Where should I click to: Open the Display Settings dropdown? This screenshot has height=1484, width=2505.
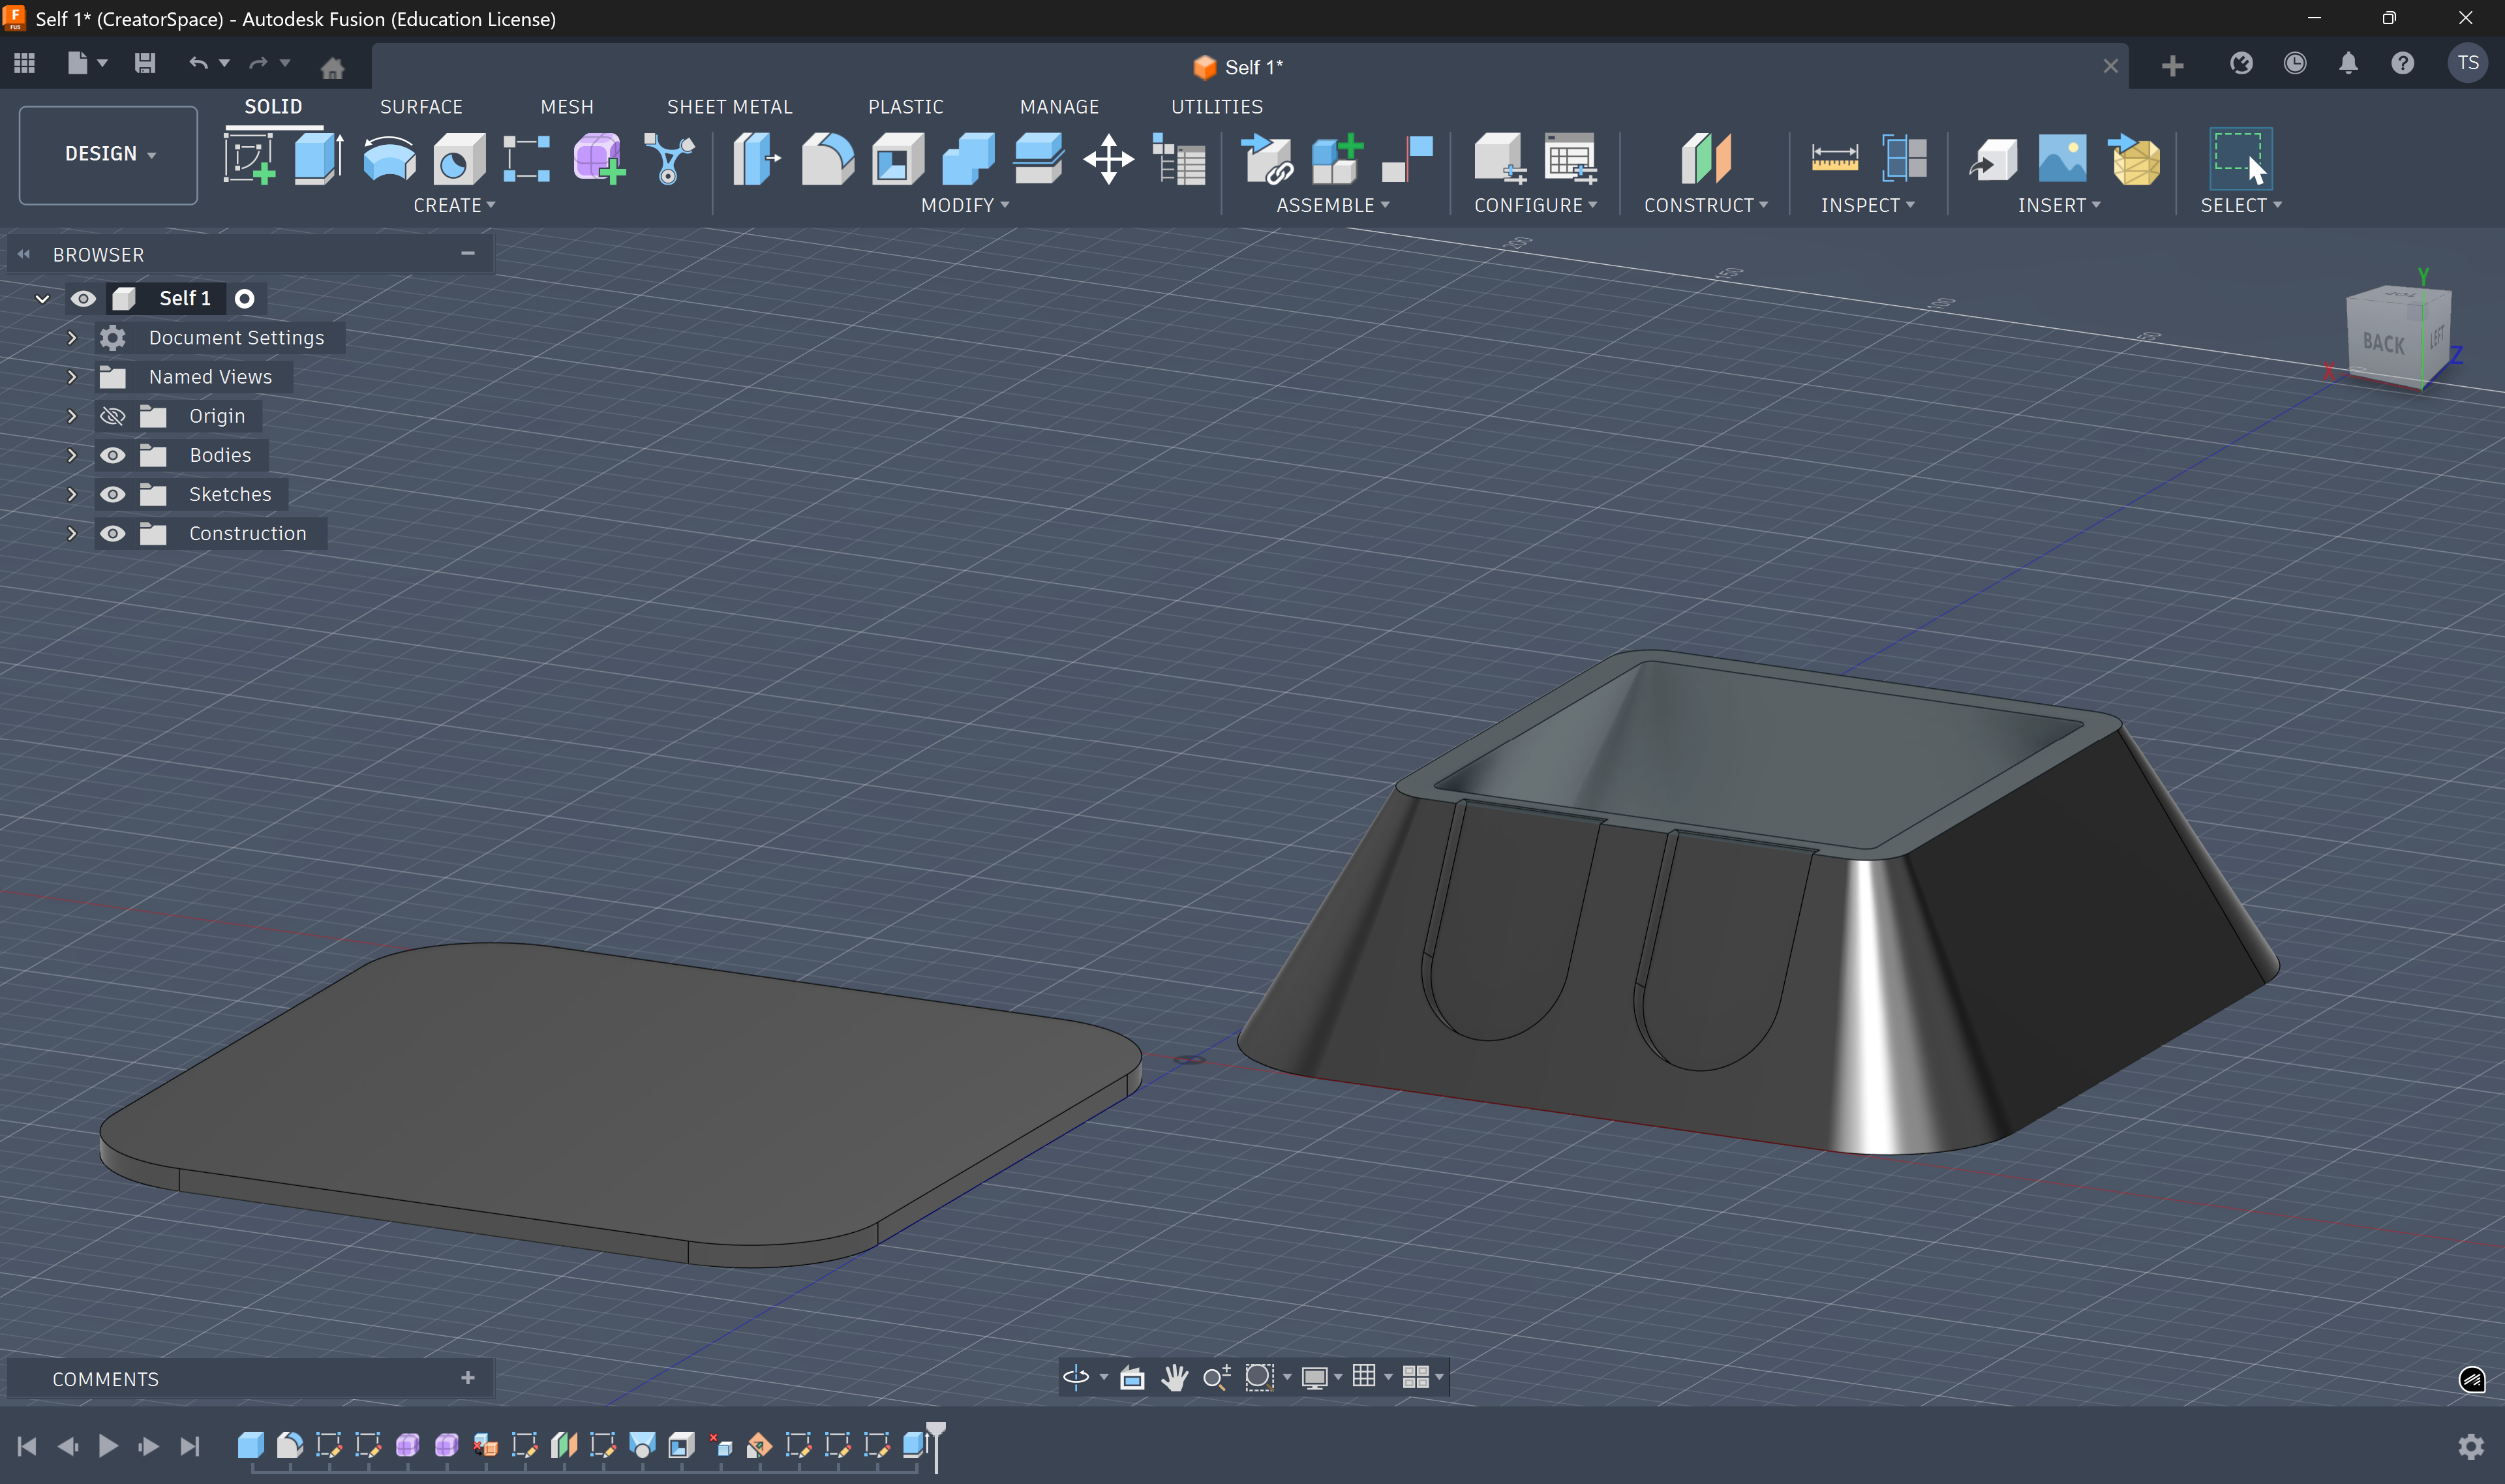(1321, 1377)
